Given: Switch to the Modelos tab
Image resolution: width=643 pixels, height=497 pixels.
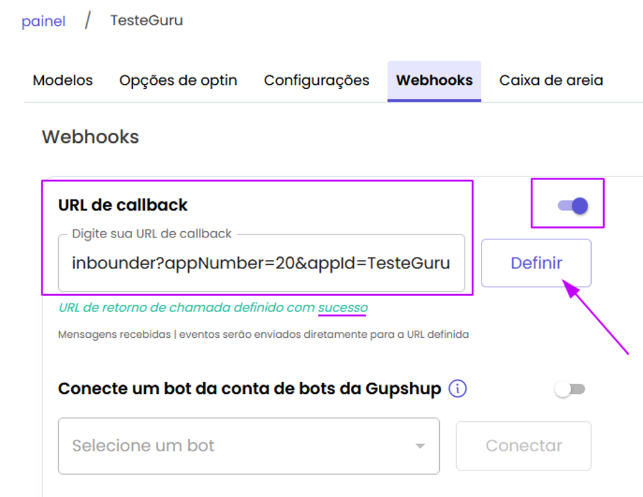Looking at the screenshot, I should 63,80.
